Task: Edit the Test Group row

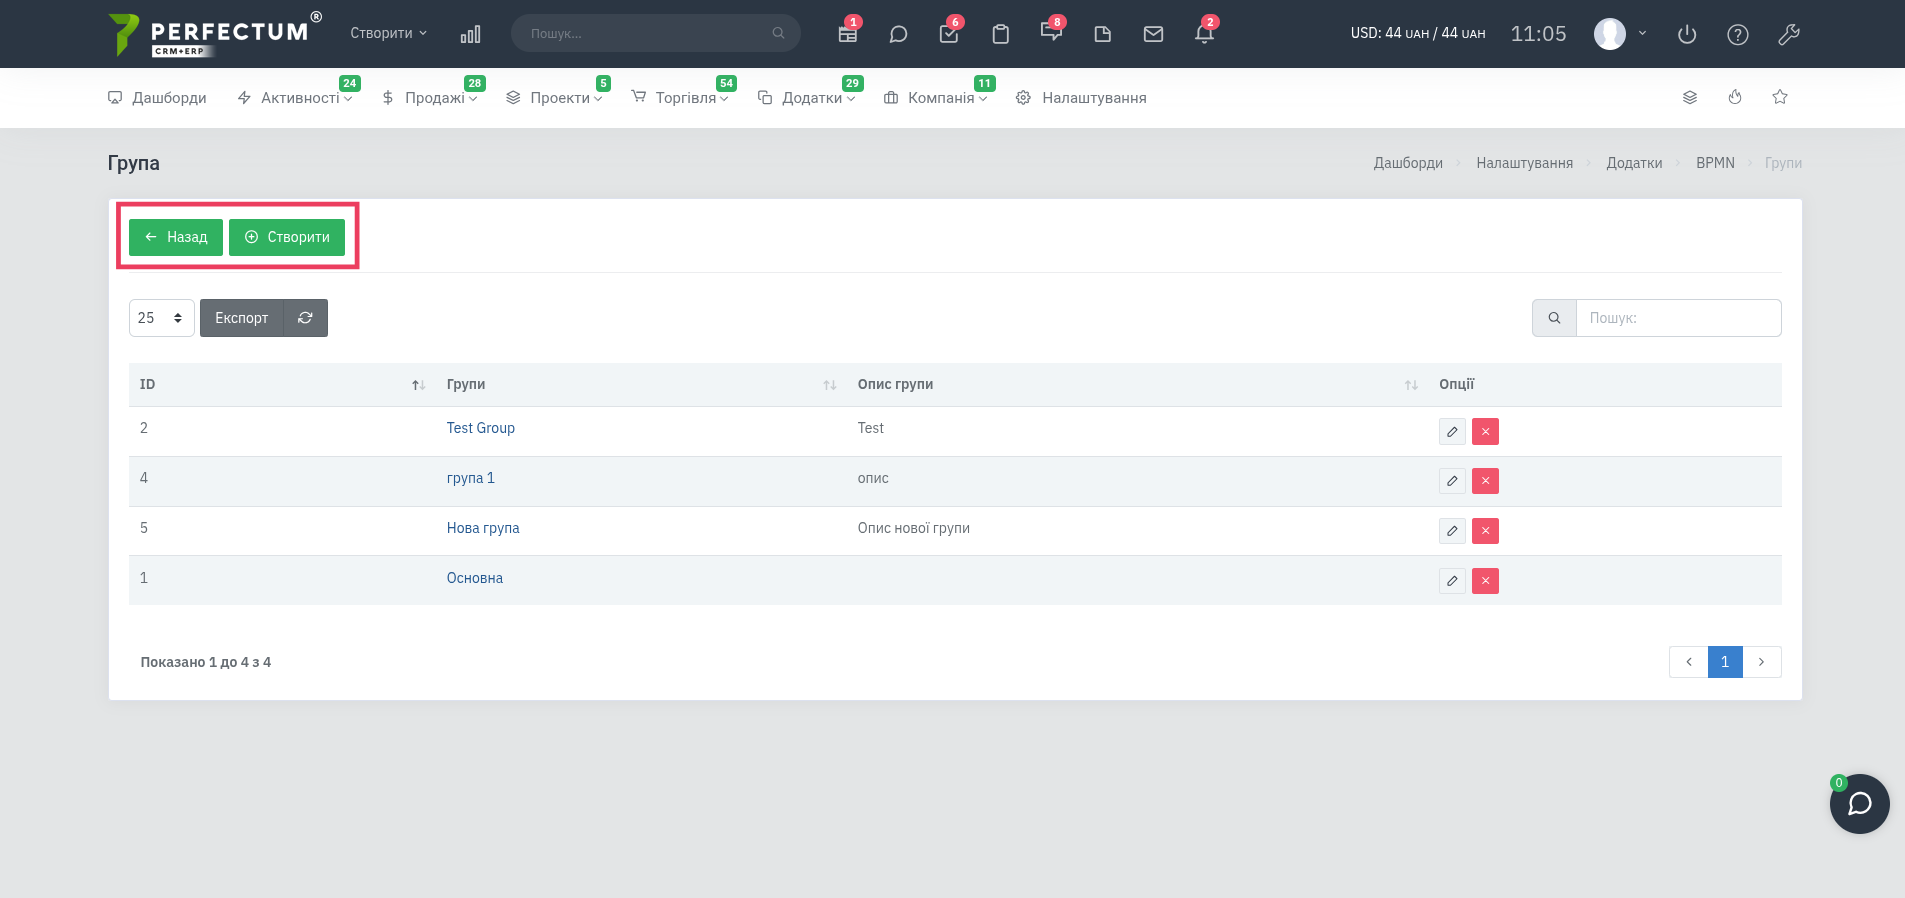Action: pos(1452,431)
